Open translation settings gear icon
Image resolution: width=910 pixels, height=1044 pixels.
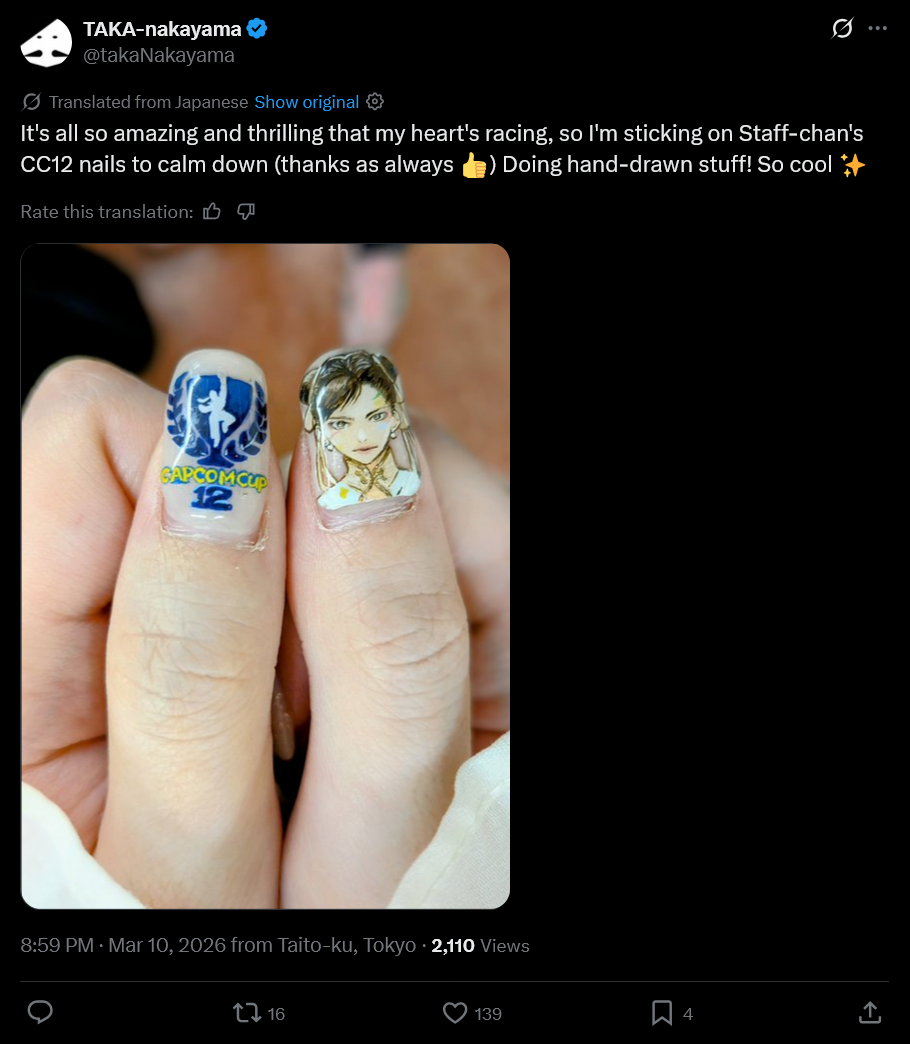[375, 101]
